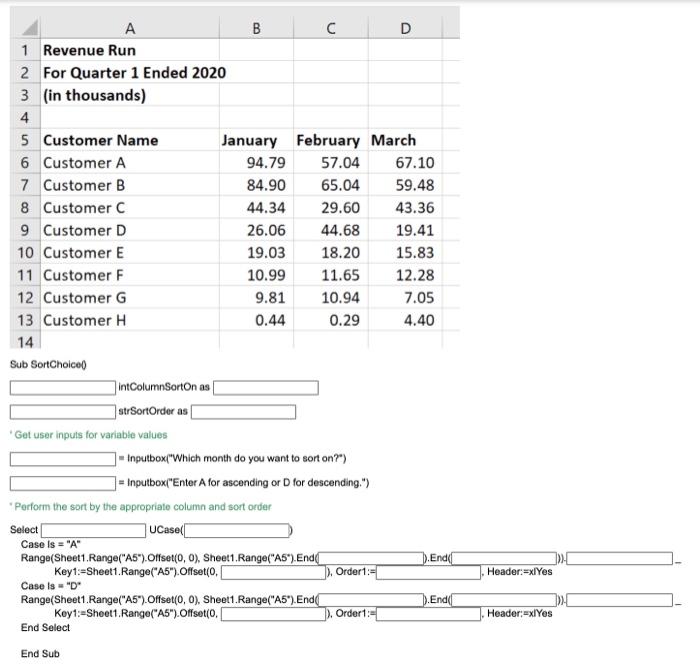The width and height of the screenshot is (700, 667).
Task: Click the 'Customer F' cell
Action: pos(130,275)
